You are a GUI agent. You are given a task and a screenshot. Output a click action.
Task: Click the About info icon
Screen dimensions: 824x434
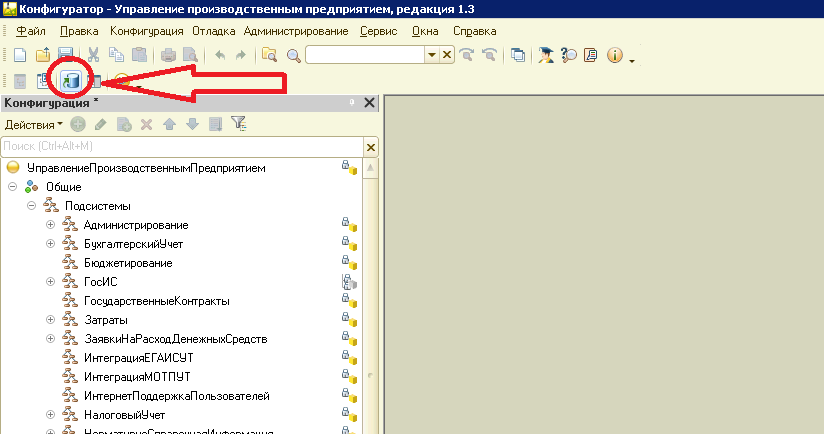[614, 55]
